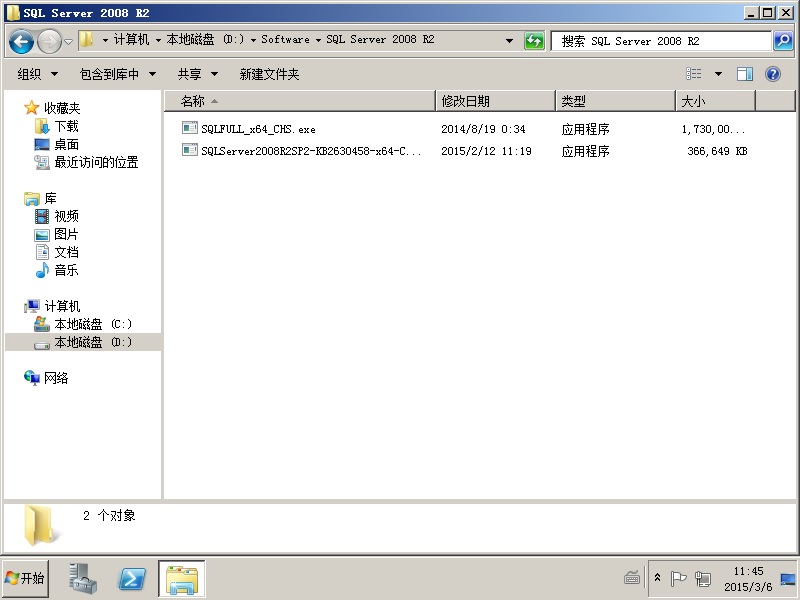Expand the arrow after 计算机 in path
The height and width of the screenshot is (600, 800).
158,40
